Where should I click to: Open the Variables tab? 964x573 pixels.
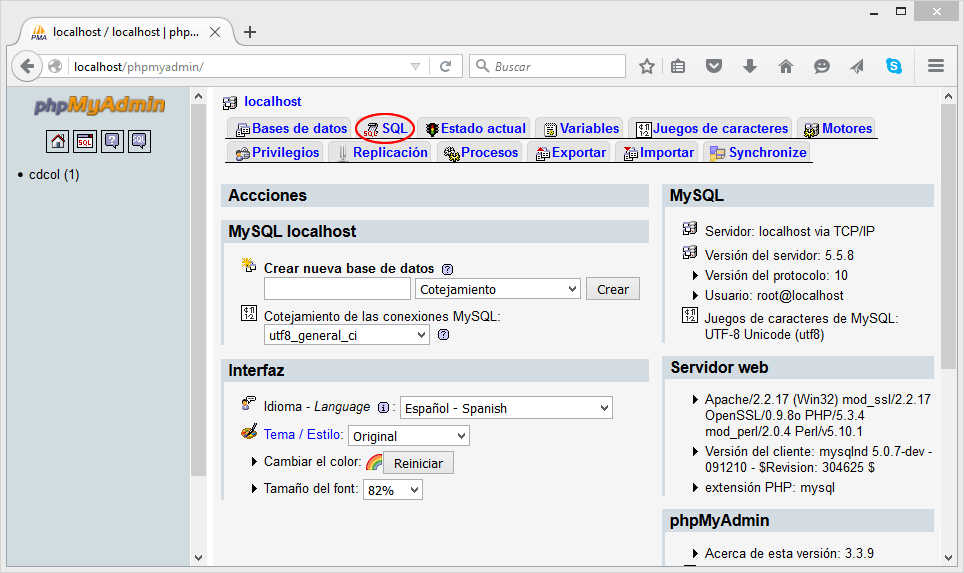coord(581,128)
